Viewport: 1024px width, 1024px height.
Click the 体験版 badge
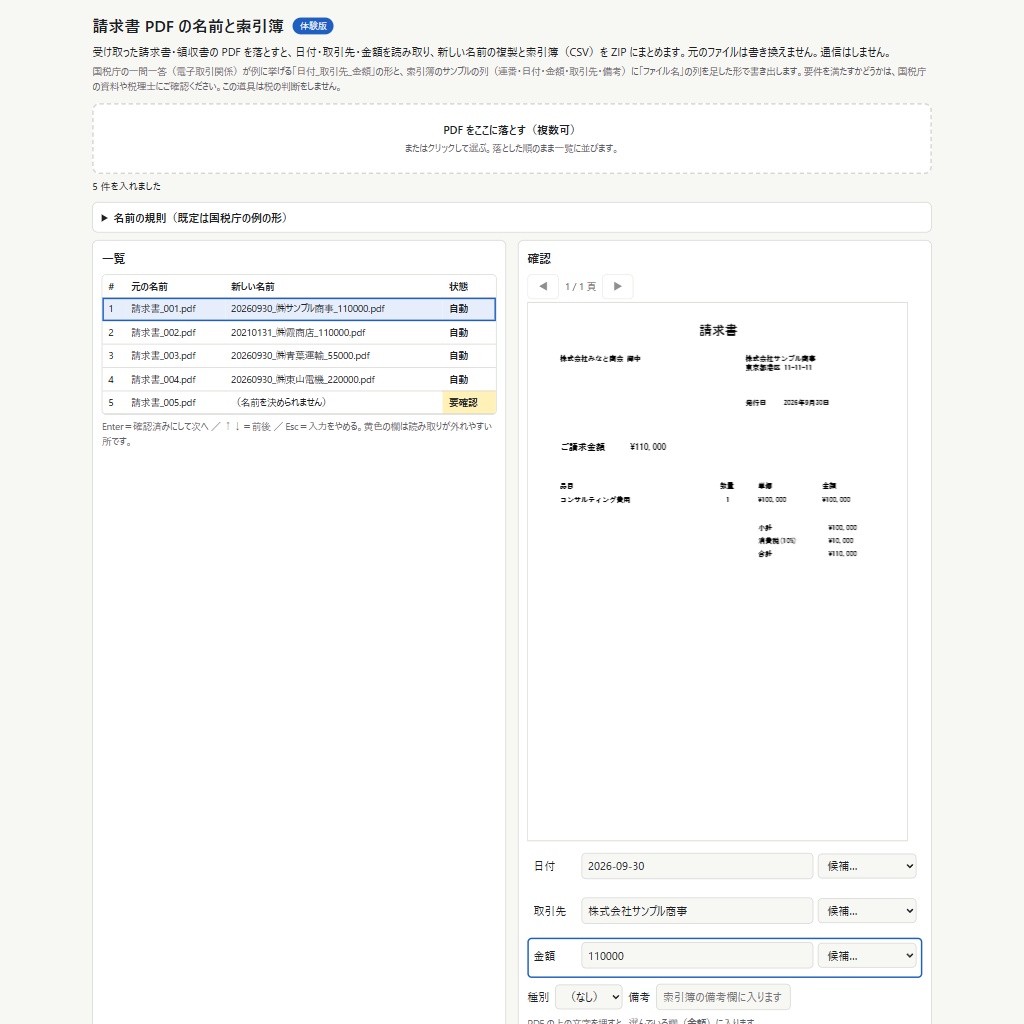(x=313, y=26)
